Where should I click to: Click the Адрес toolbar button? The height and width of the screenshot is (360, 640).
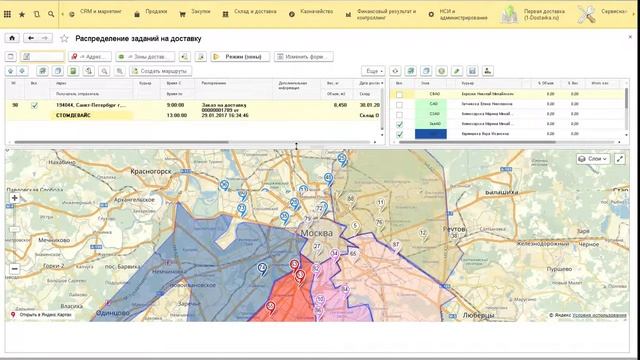coord(90,56)
